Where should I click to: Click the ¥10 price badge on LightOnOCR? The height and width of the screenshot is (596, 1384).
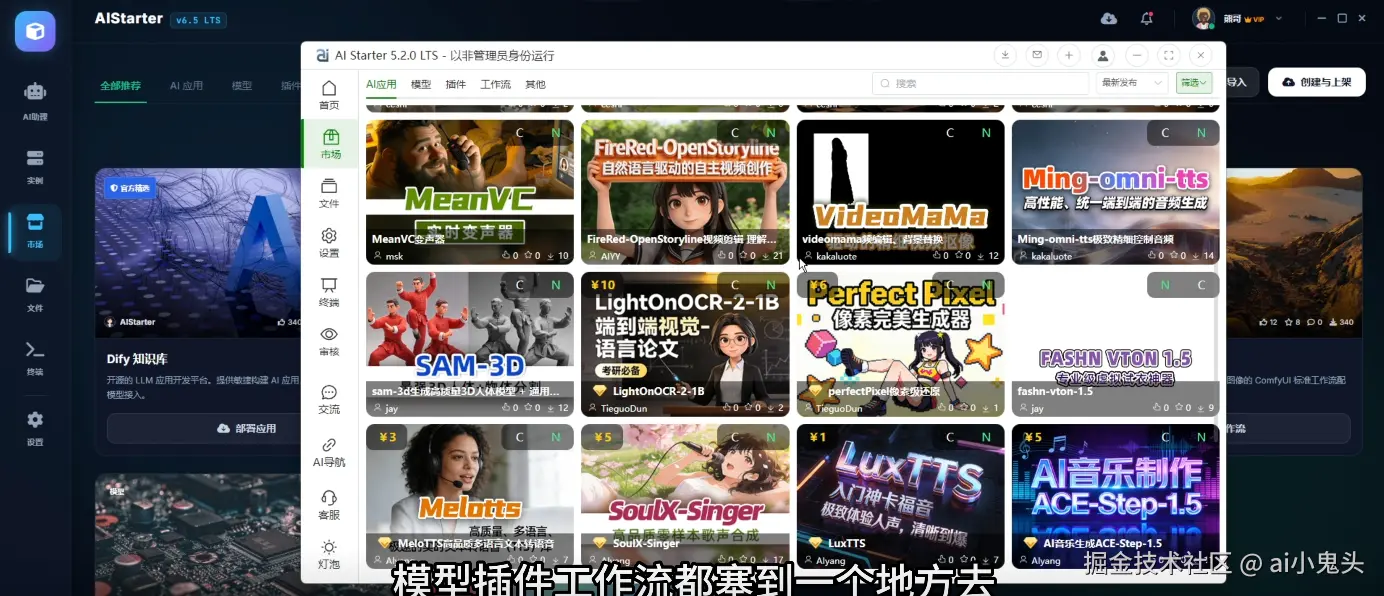[603, 285]
